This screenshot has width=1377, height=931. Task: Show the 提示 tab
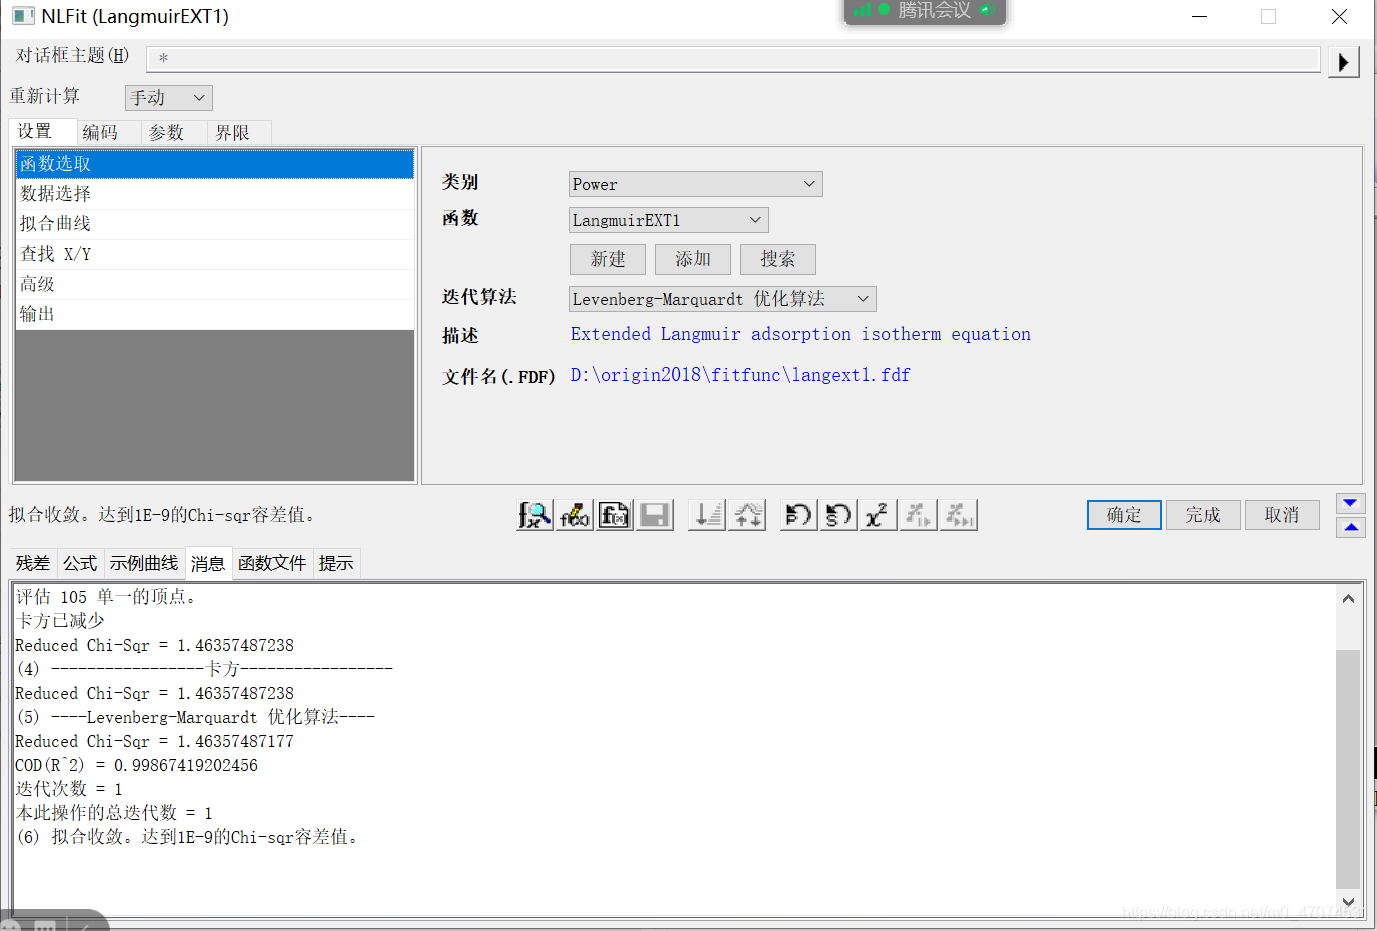tap(336, 563)
